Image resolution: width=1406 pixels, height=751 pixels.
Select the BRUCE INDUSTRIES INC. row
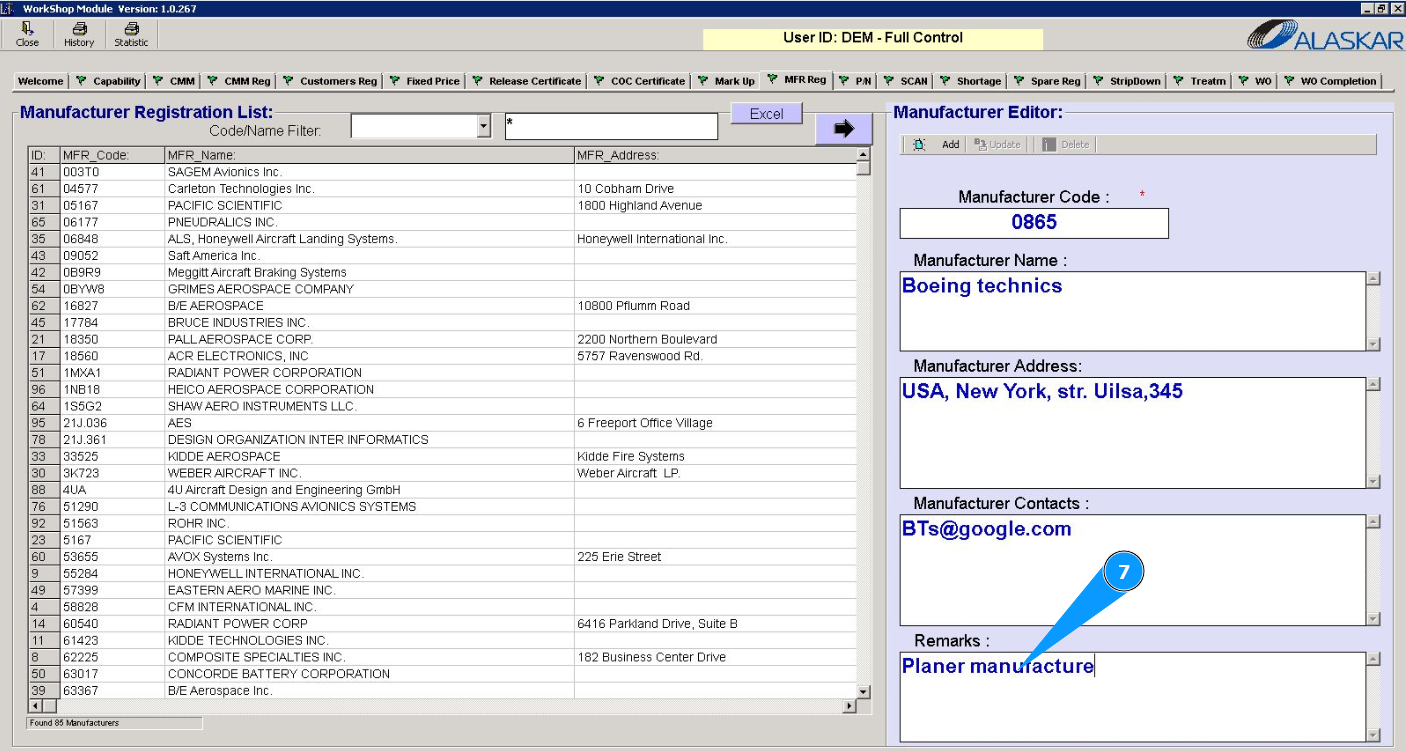[x=442, y=323]
